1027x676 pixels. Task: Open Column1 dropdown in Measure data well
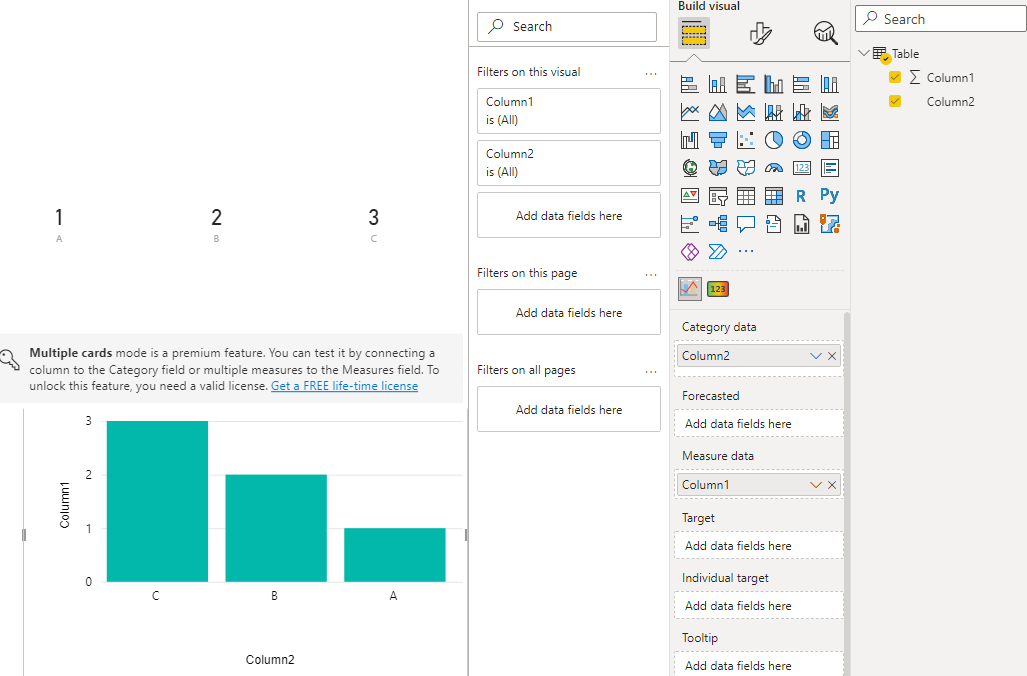[815, 485]
